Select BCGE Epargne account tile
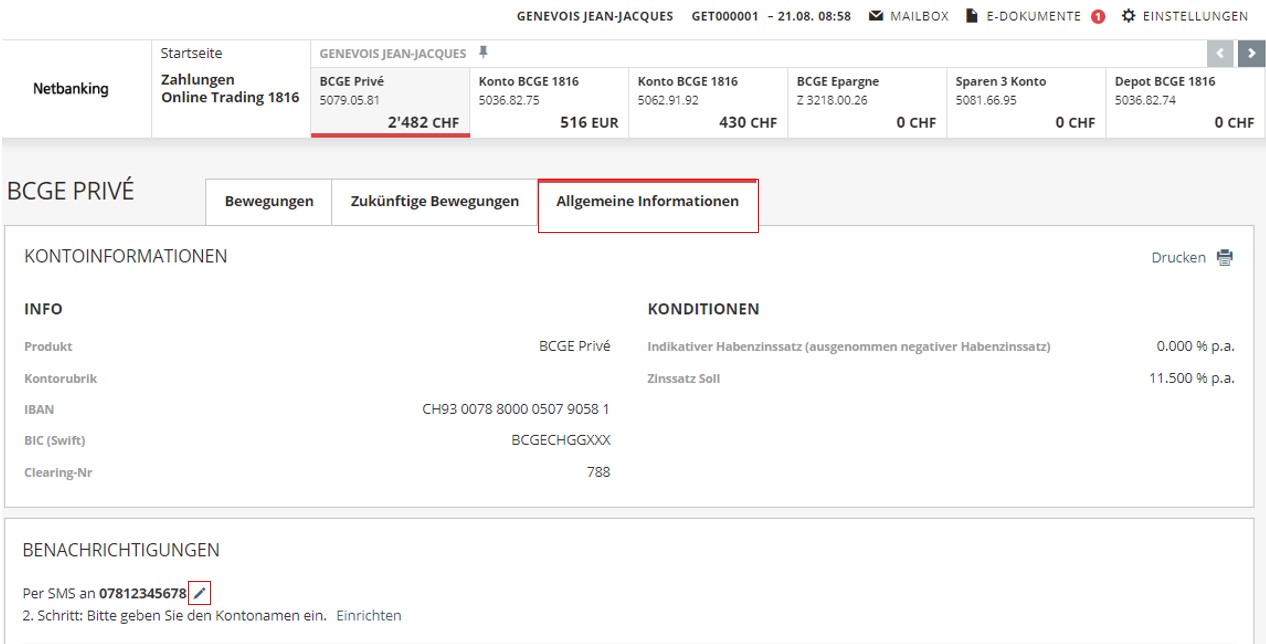The height and width of the screenshot is (644, 1266). click(866, 101)
